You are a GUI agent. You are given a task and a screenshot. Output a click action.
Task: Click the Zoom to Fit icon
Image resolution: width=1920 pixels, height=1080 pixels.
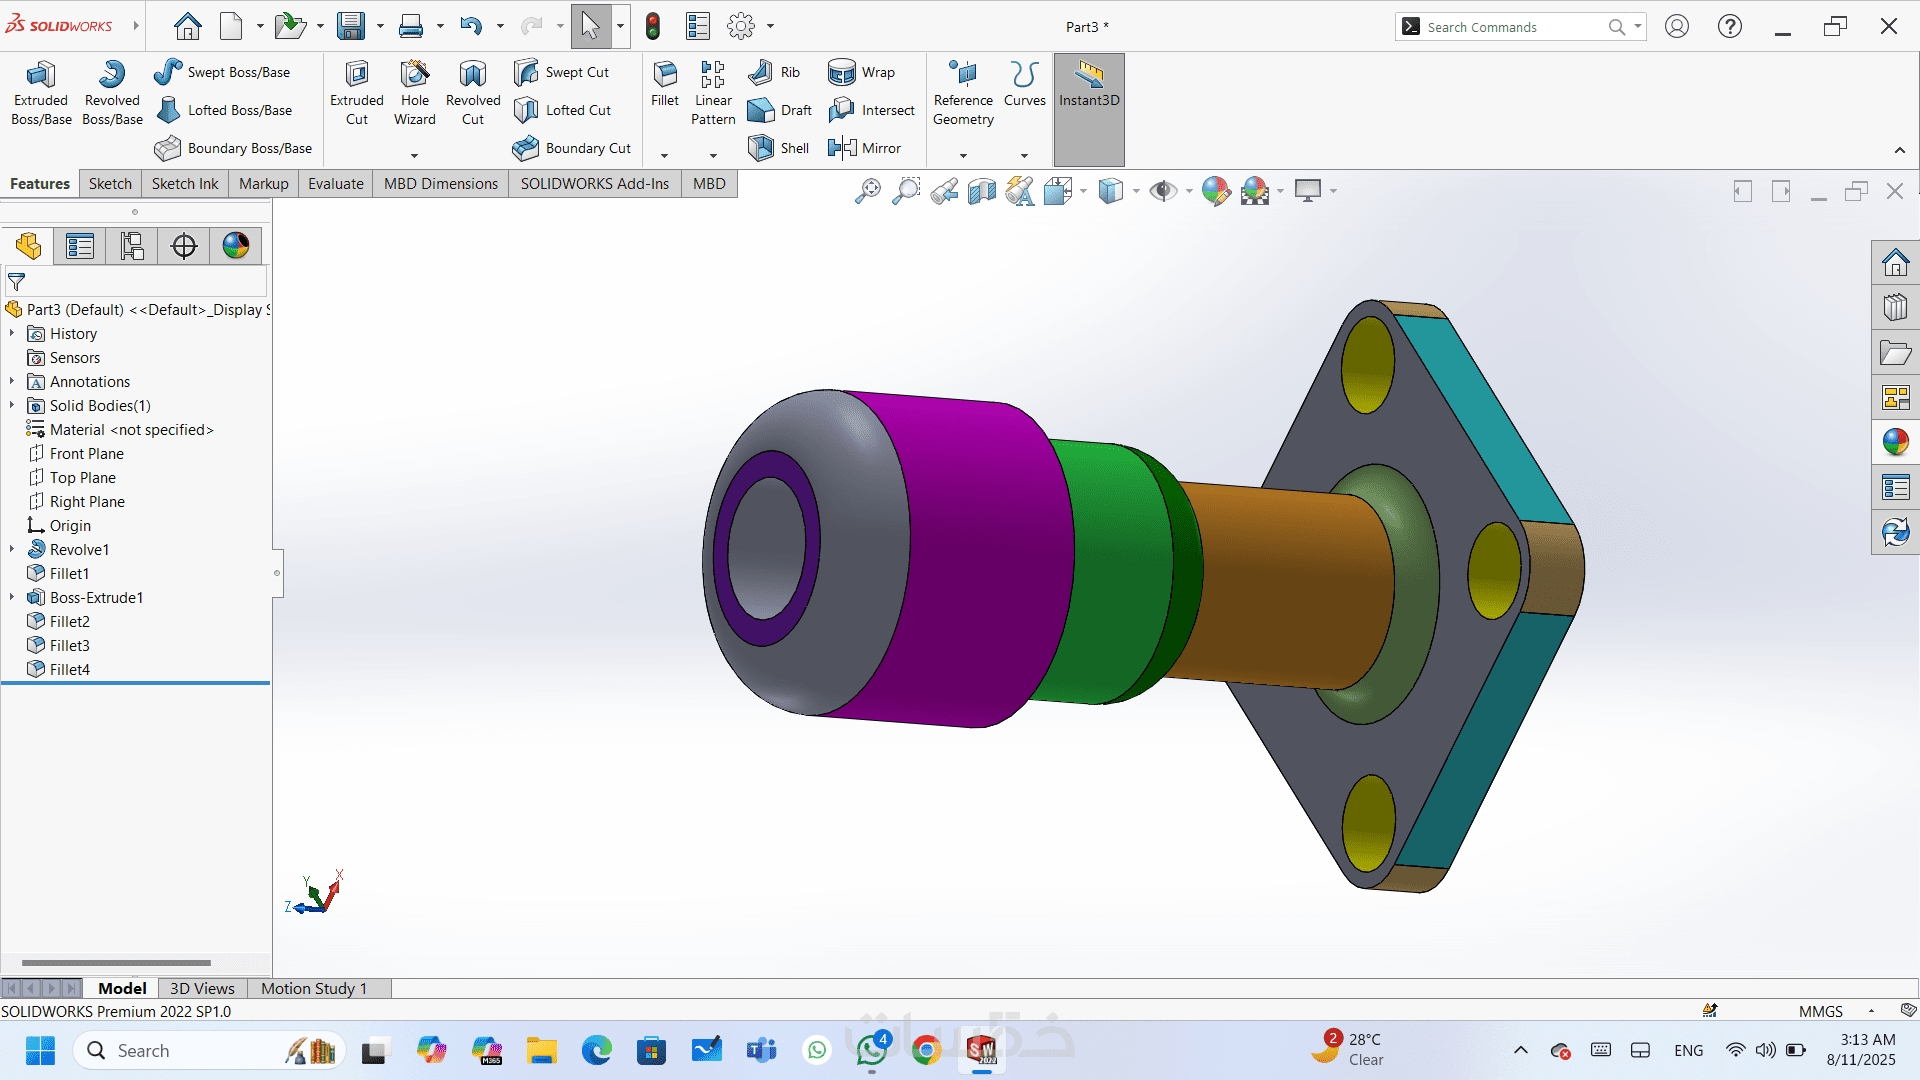(x=867, y=191)
